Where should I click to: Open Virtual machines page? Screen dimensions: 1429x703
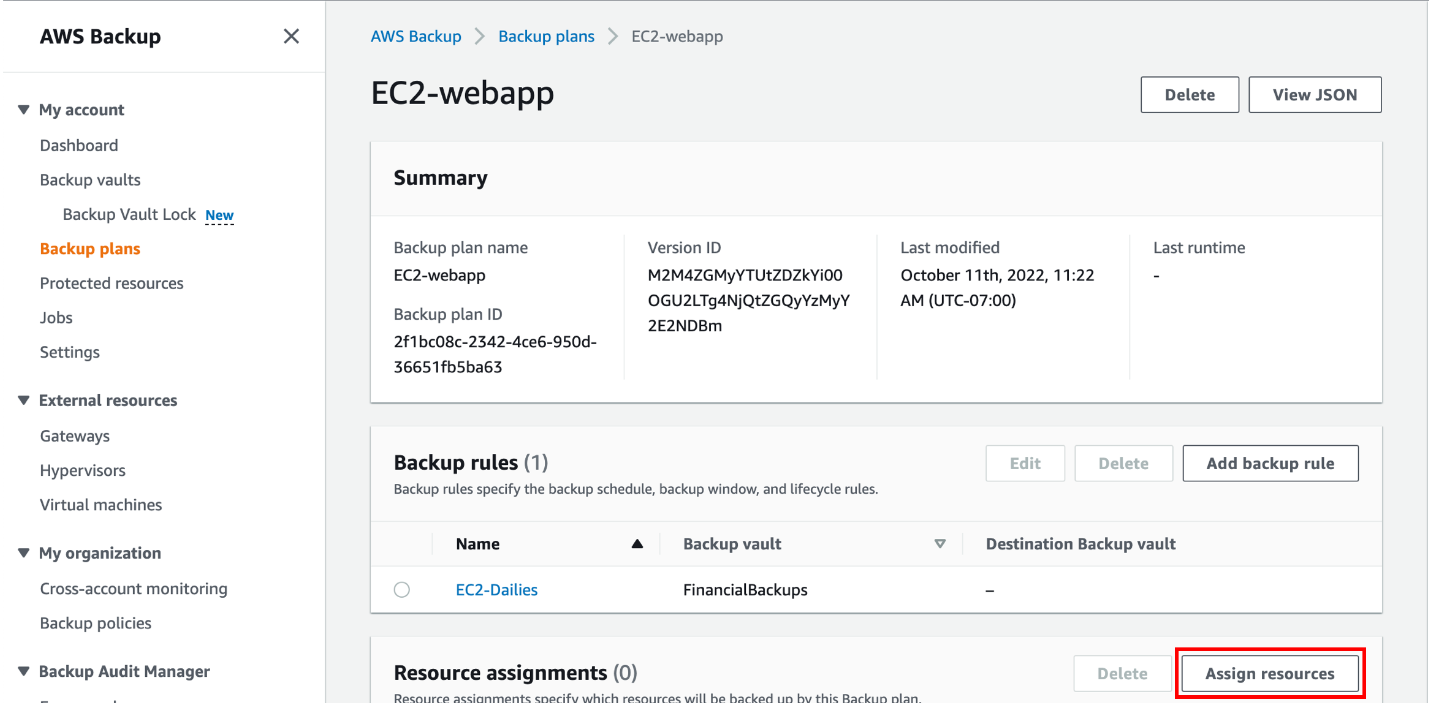(x=101, y=505)
